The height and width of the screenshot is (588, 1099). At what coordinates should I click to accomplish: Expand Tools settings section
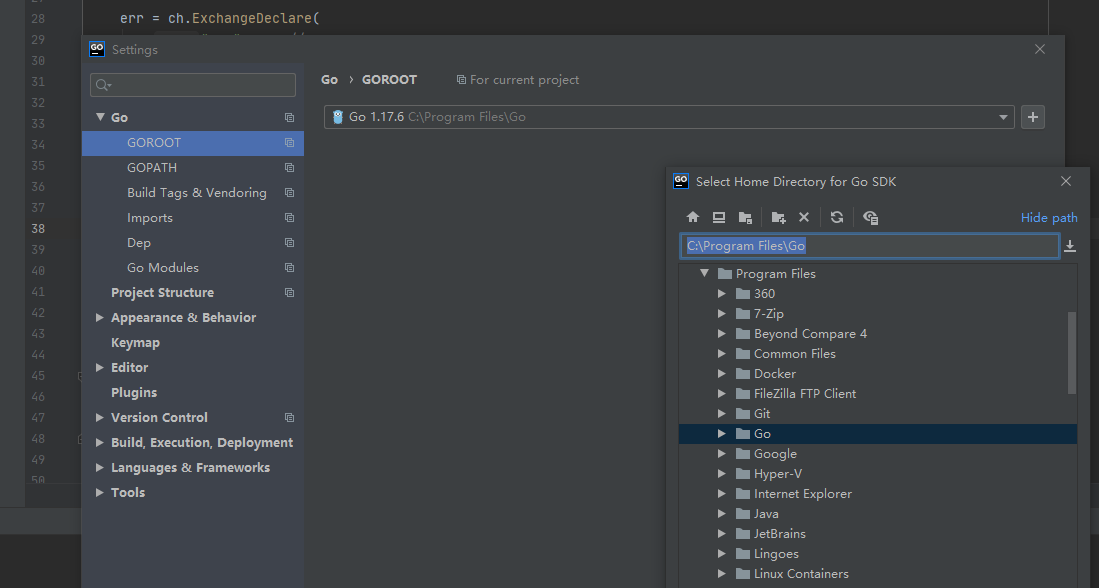click(100, 492)
